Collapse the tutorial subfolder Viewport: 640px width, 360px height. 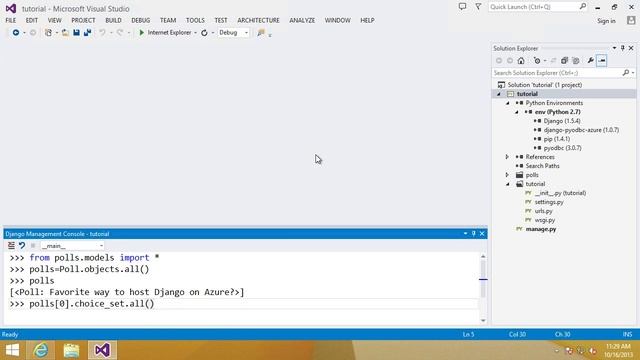[508, 184]
